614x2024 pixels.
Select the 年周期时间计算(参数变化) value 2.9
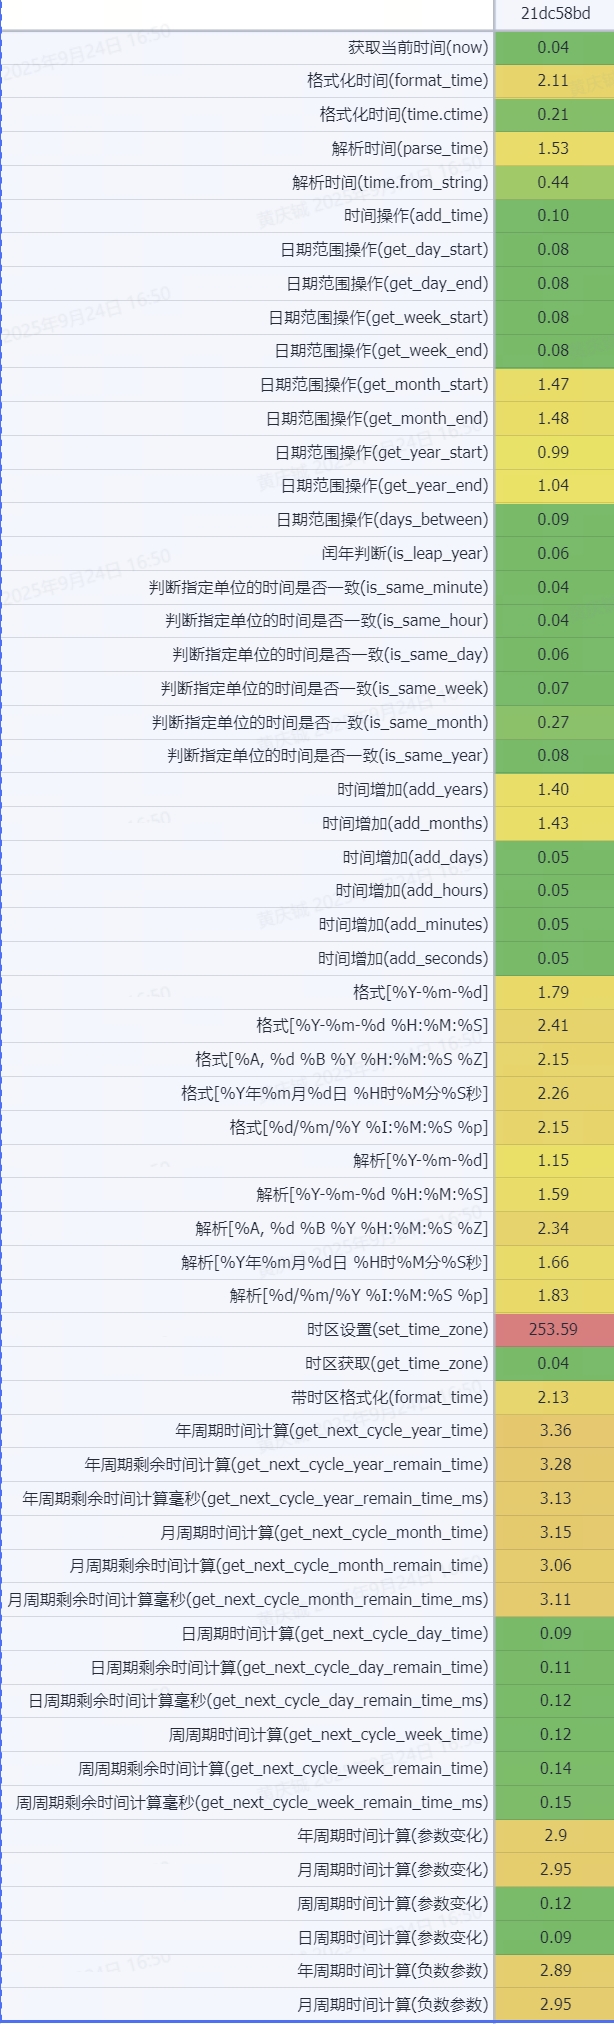coord(556,1835)
